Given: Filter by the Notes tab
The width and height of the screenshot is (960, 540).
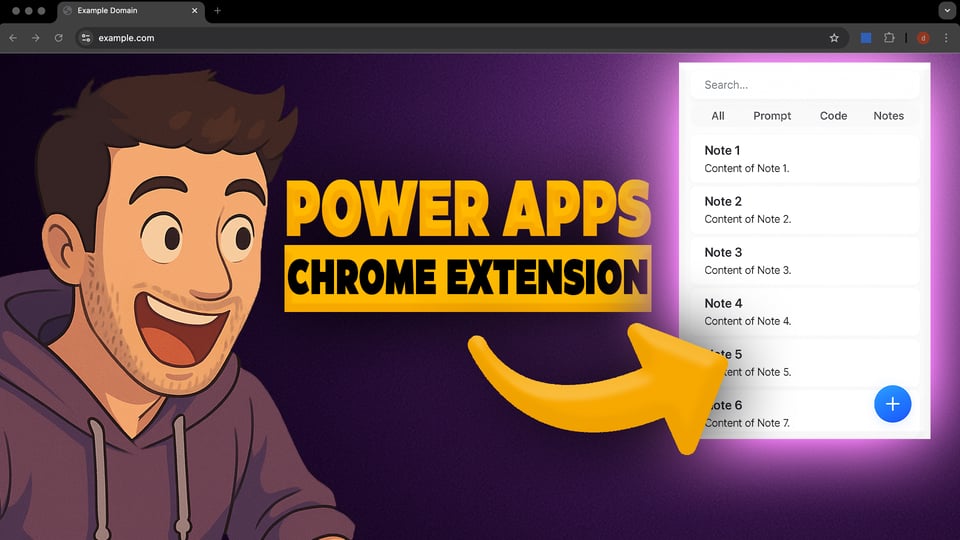Looking at the screenshot, I should pyautogui.click(x=888, y=116).
